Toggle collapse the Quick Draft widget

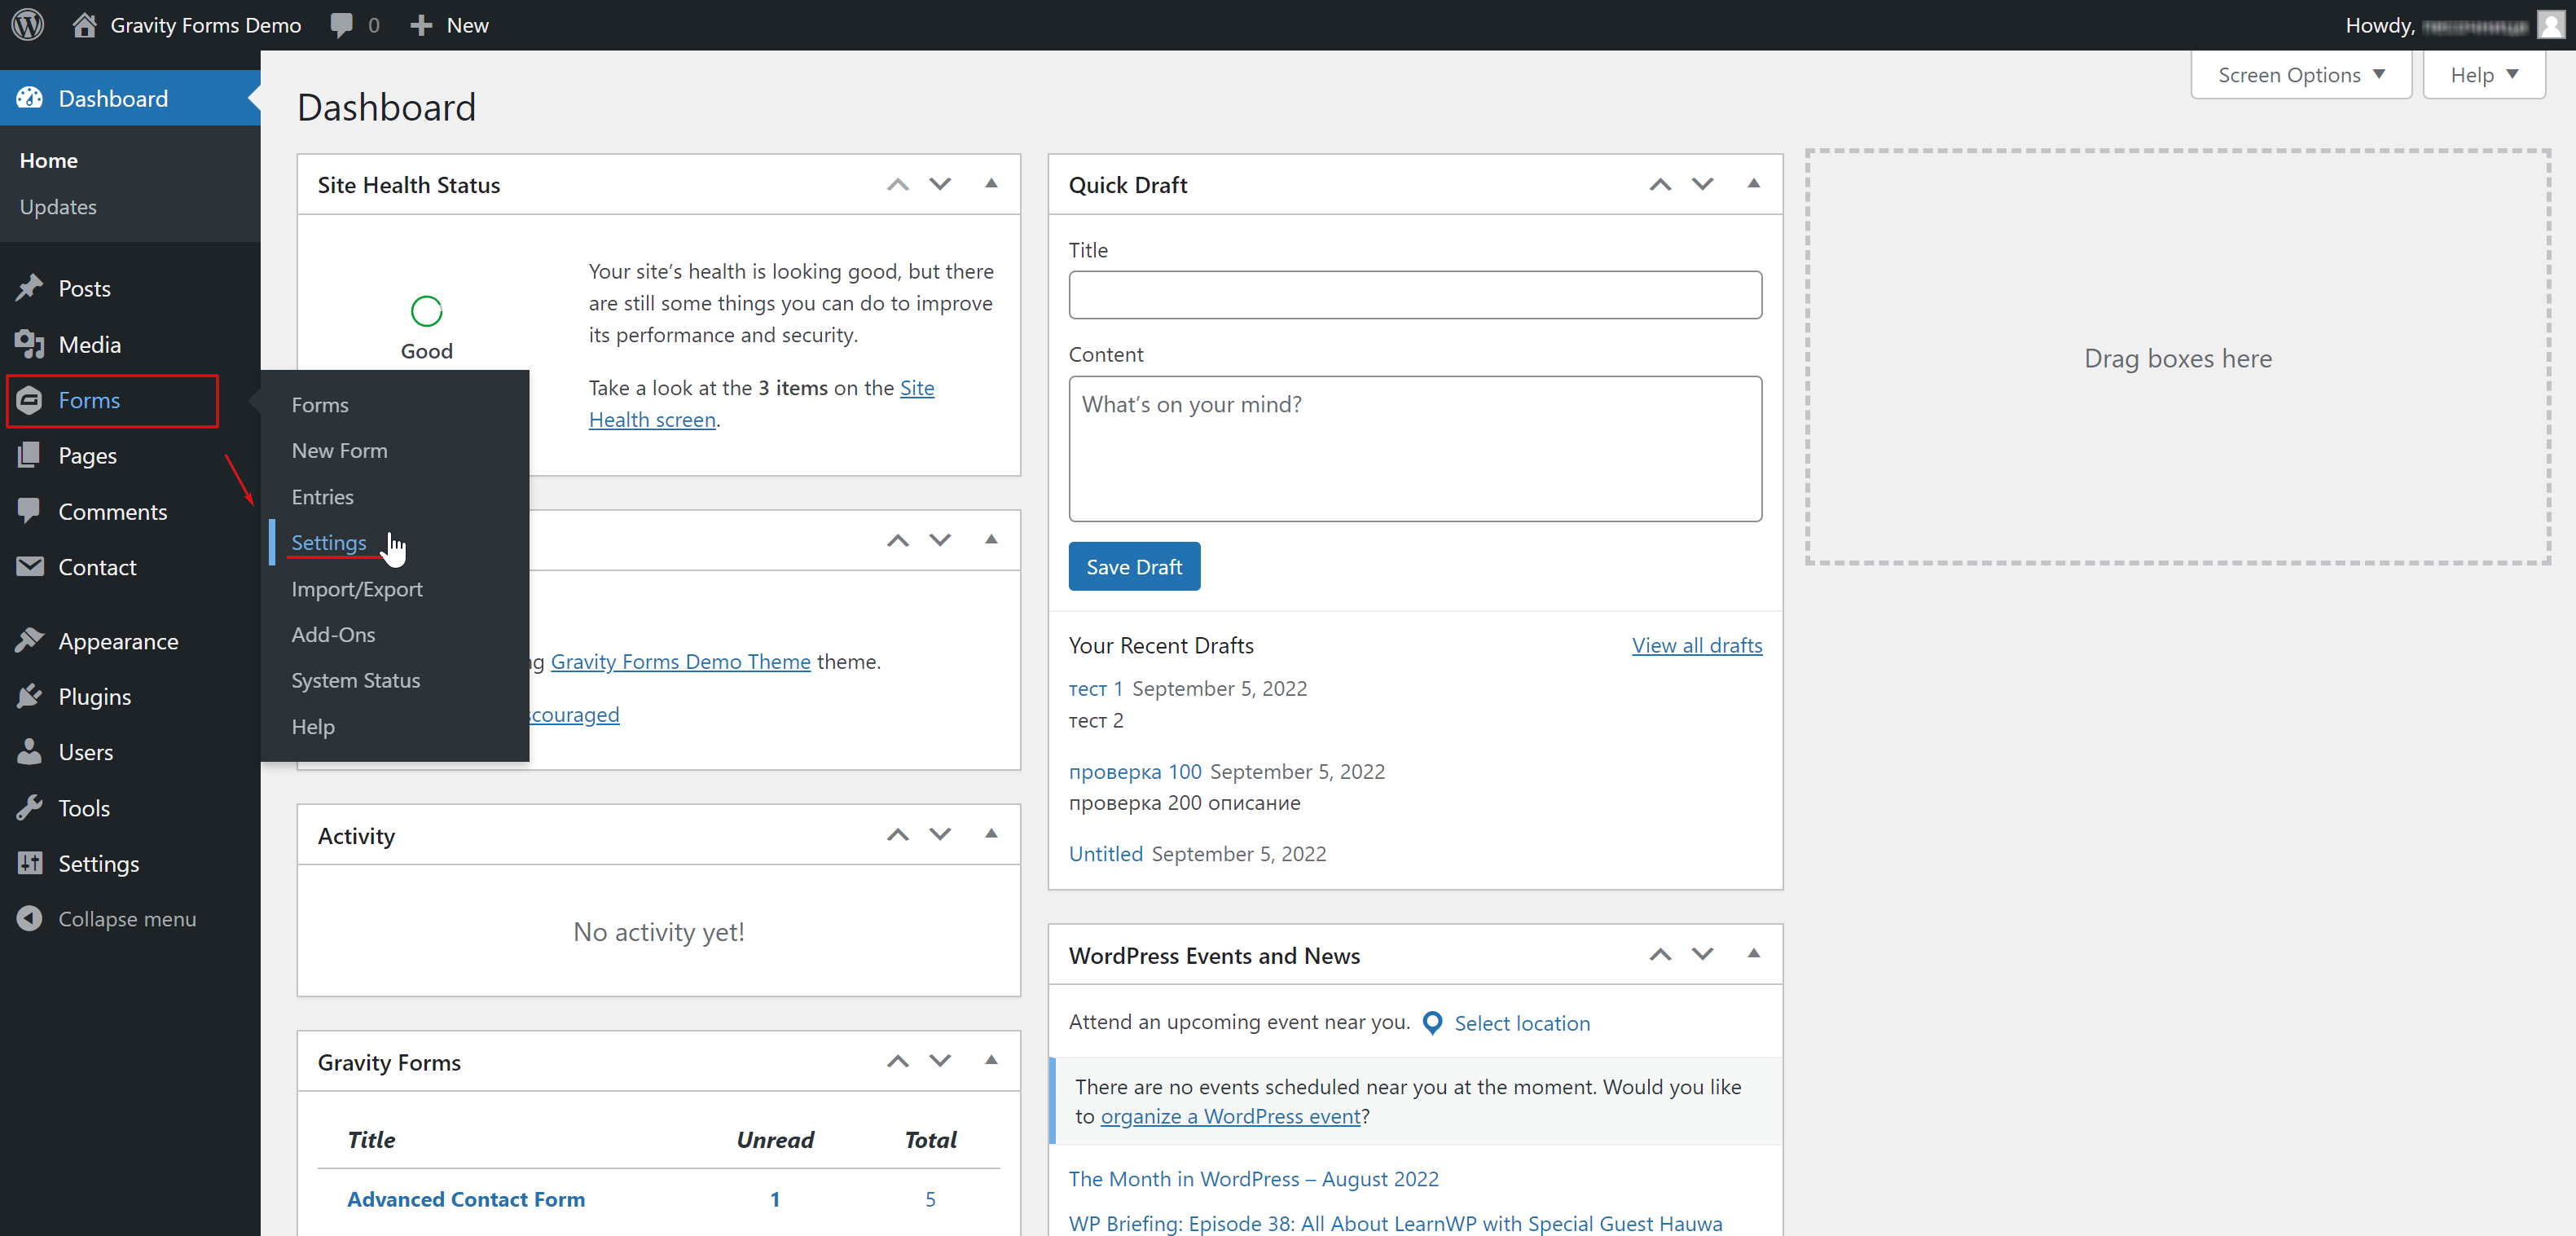(x=1753, y=184)
